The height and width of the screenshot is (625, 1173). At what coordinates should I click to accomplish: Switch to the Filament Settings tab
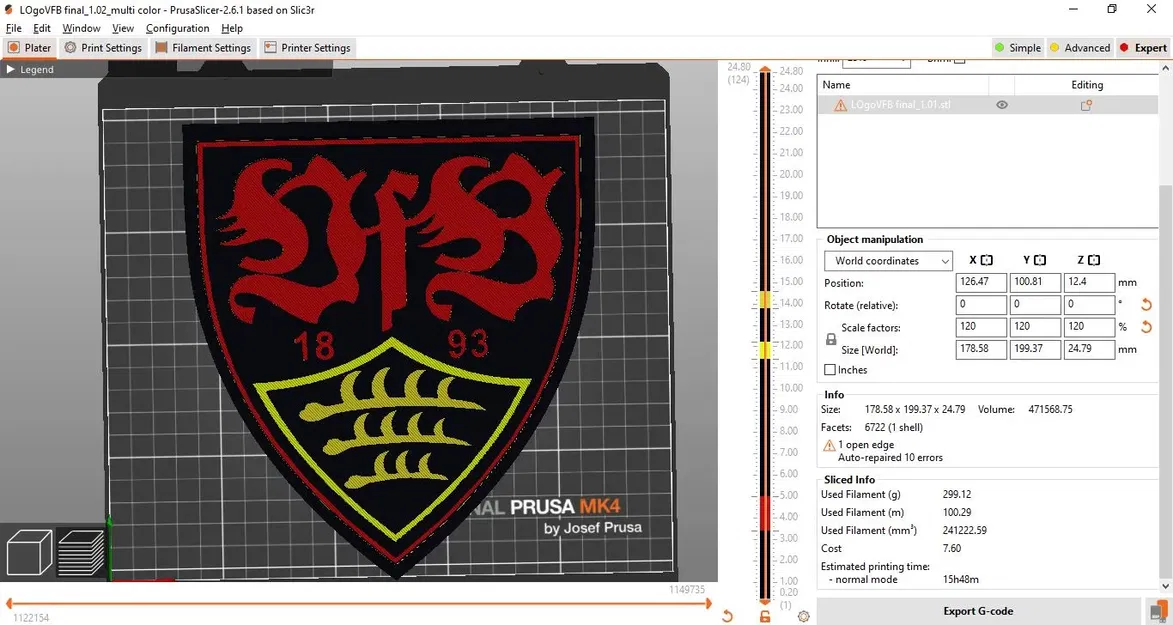[203, 47]
